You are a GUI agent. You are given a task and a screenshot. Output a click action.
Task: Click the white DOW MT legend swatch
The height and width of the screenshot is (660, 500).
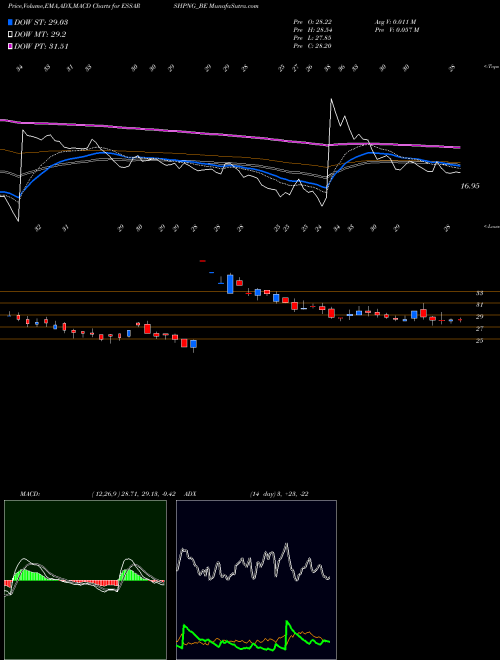[x=11, y=35]
